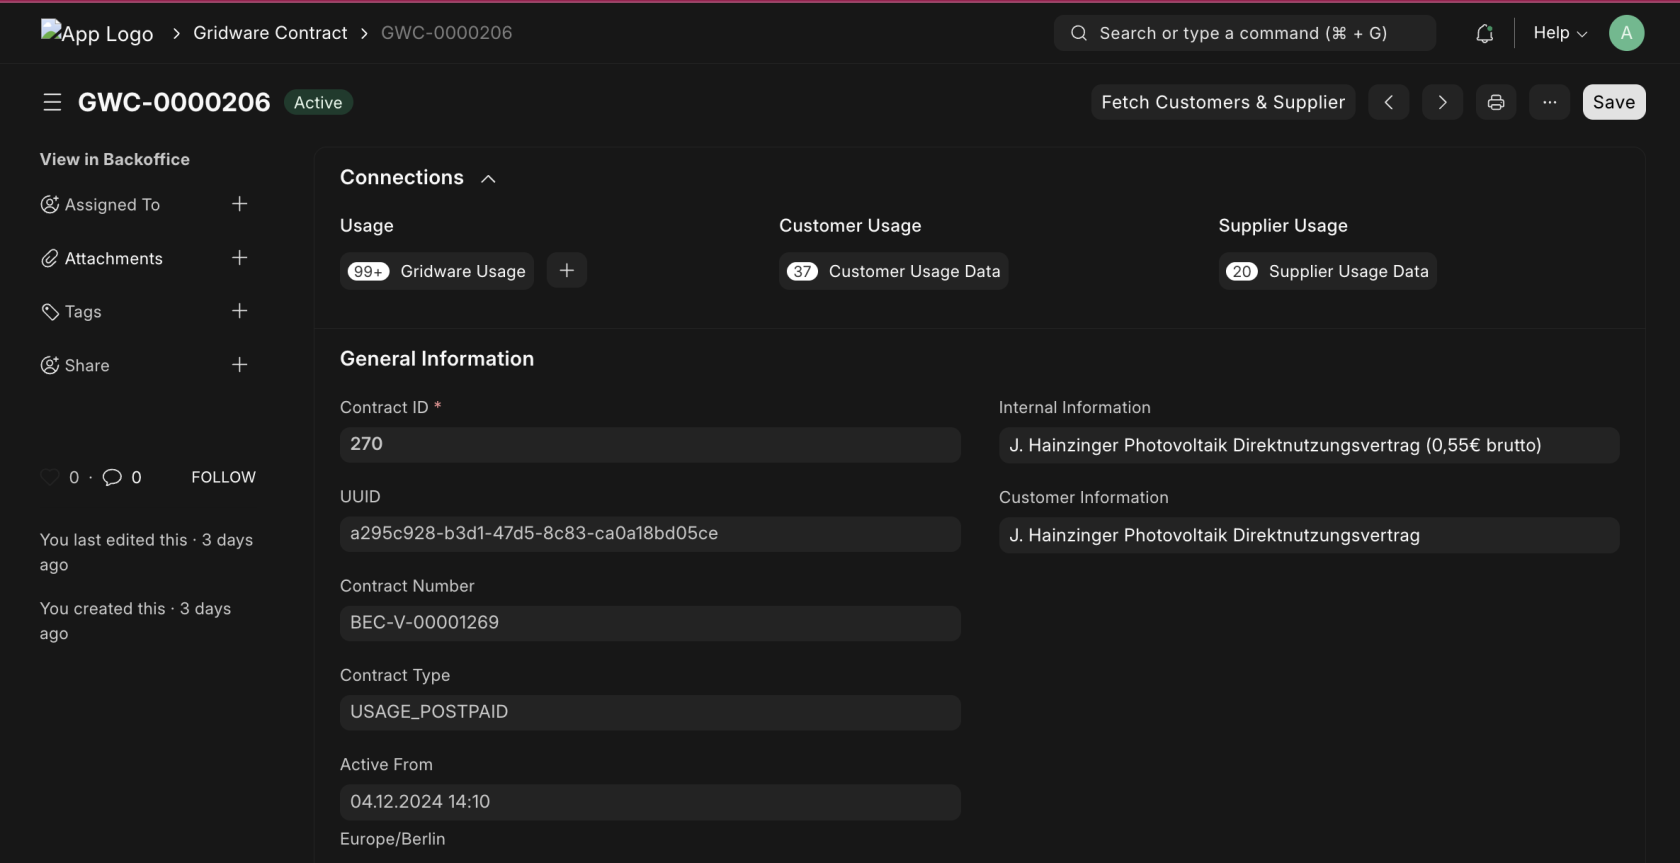Open Supplier Usage Data connection
Viewport: 1680px width, 863px height.
pos(1328,271)
